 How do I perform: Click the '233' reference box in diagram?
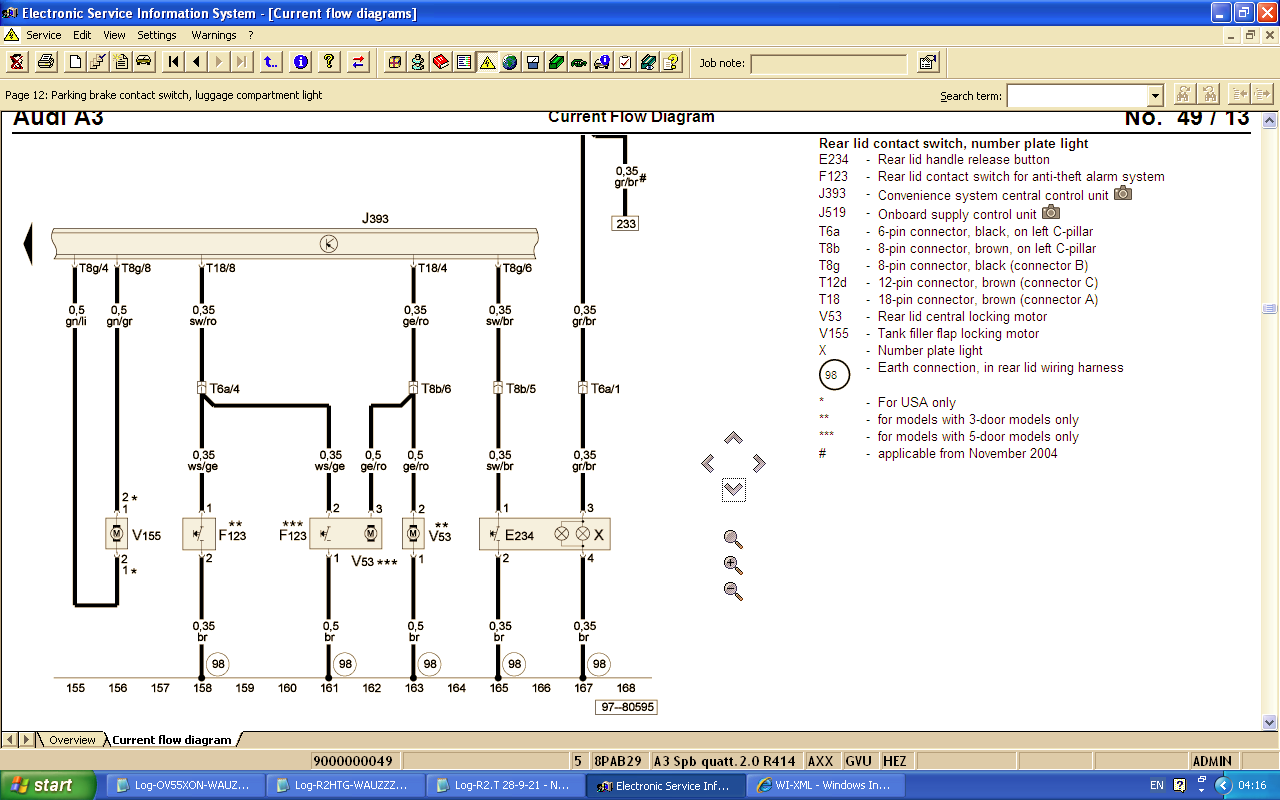click(x=626, y=224)
